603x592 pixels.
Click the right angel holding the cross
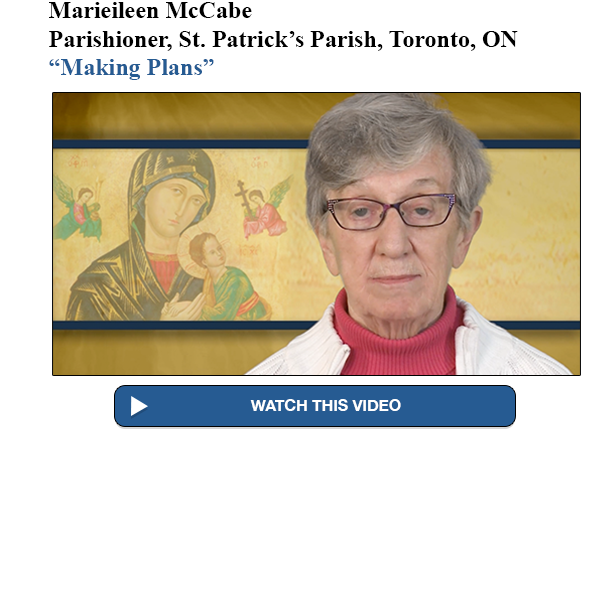click(x=264, y=208)
